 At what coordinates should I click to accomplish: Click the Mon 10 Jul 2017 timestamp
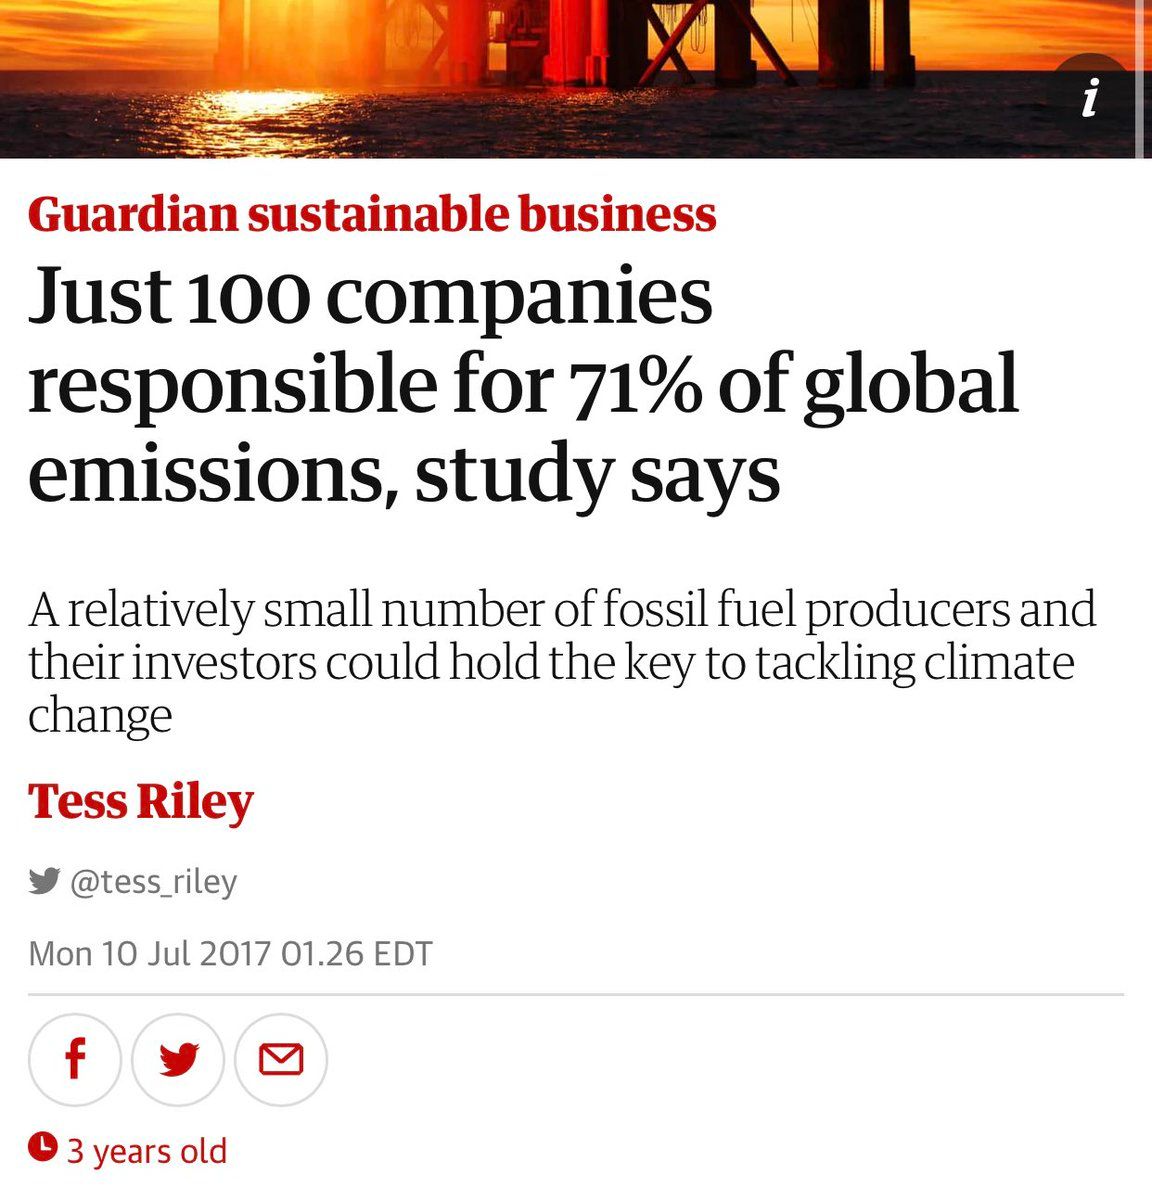pyautogui.click(x=231, y=953)
